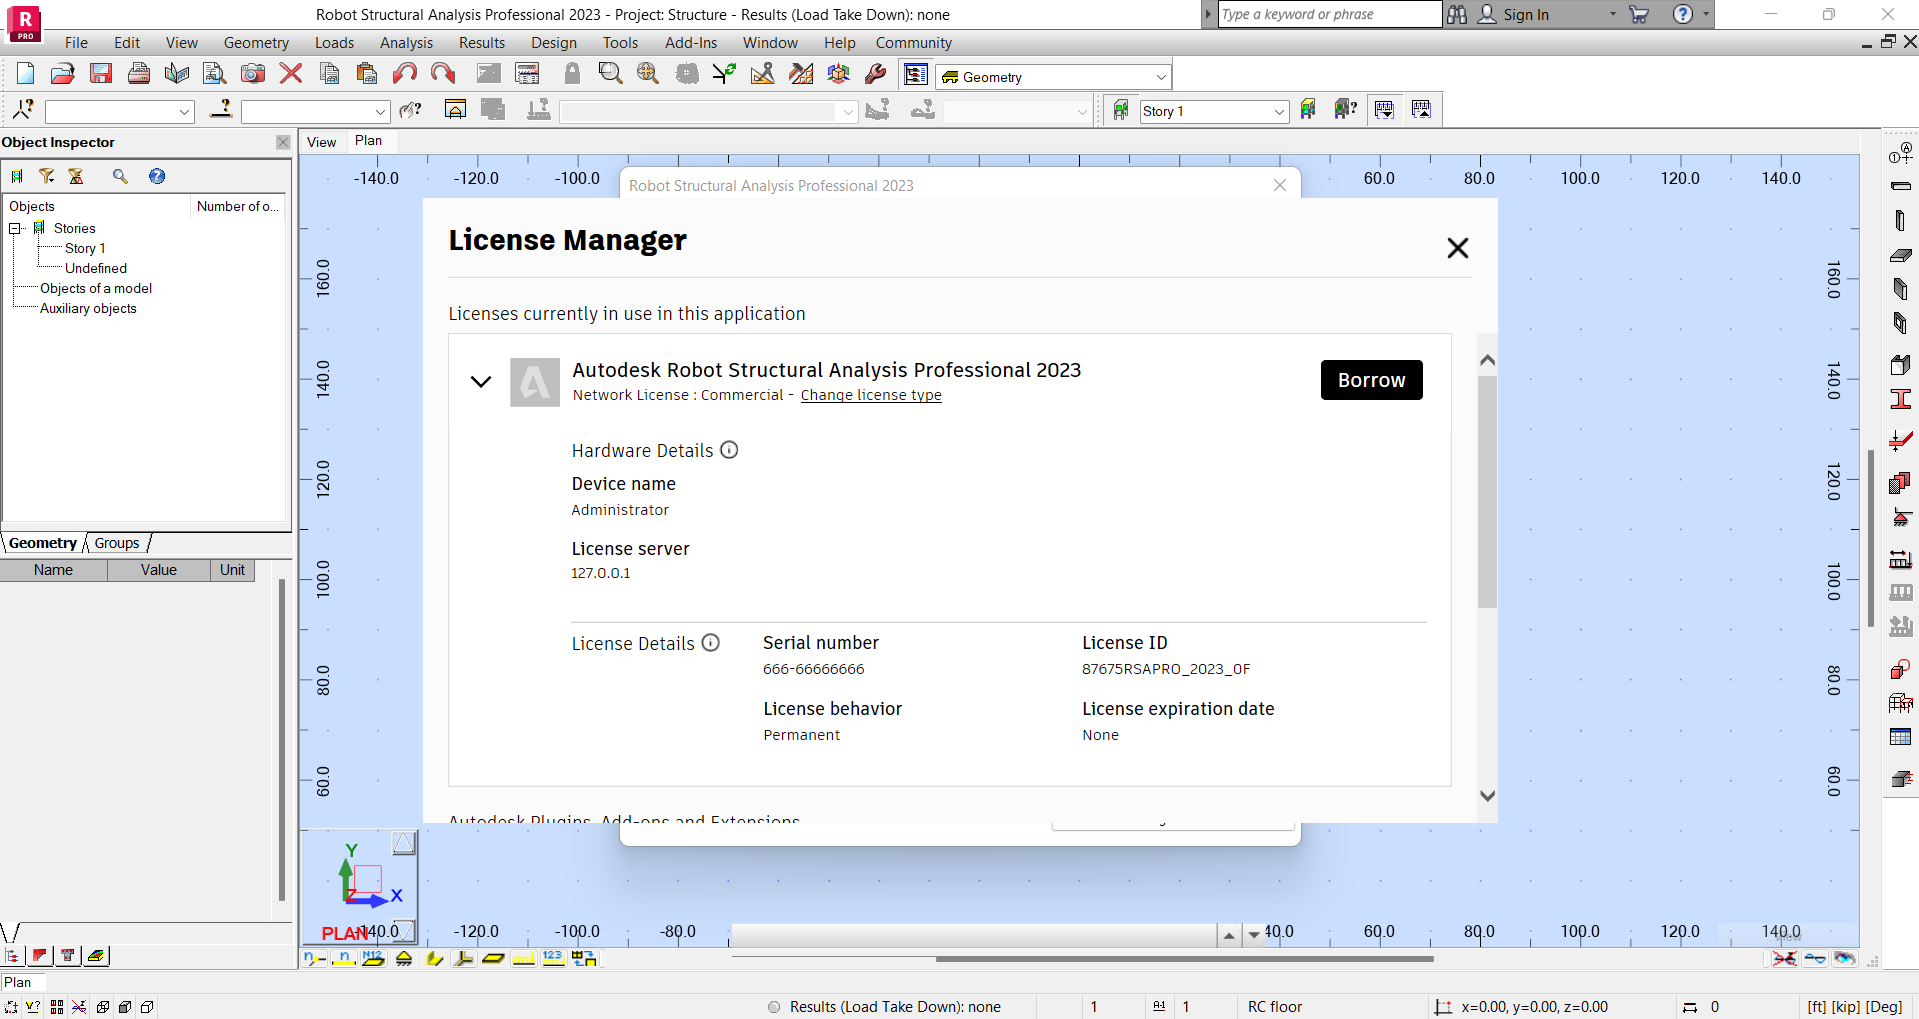This screenshot has height=1019, width=1919.
Task: Click the shopping cart icon
Action: pyautogui.click(x=1639, y=14)
